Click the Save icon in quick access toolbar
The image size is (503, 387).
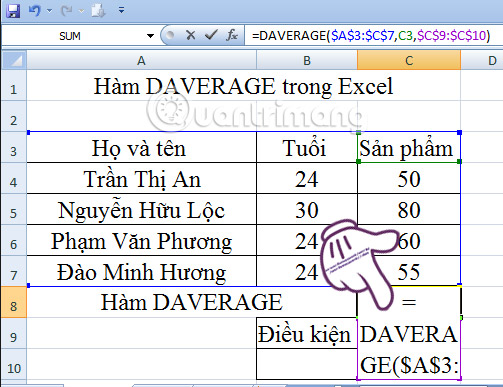pos(12,11)
